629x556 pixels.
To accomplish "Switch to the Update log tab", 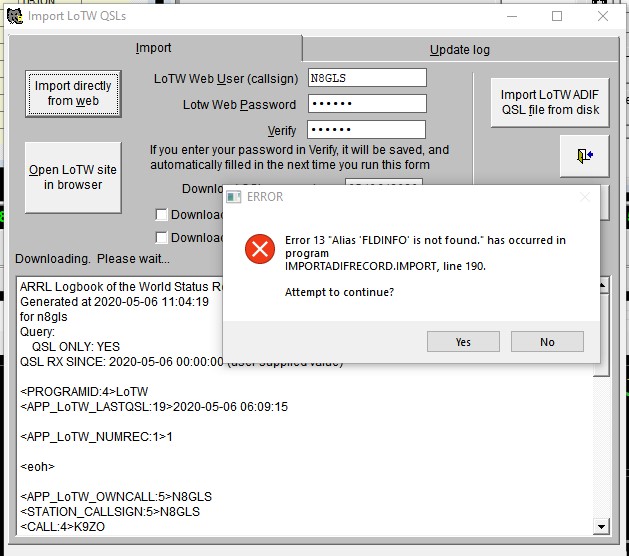I will pos(460,50).
